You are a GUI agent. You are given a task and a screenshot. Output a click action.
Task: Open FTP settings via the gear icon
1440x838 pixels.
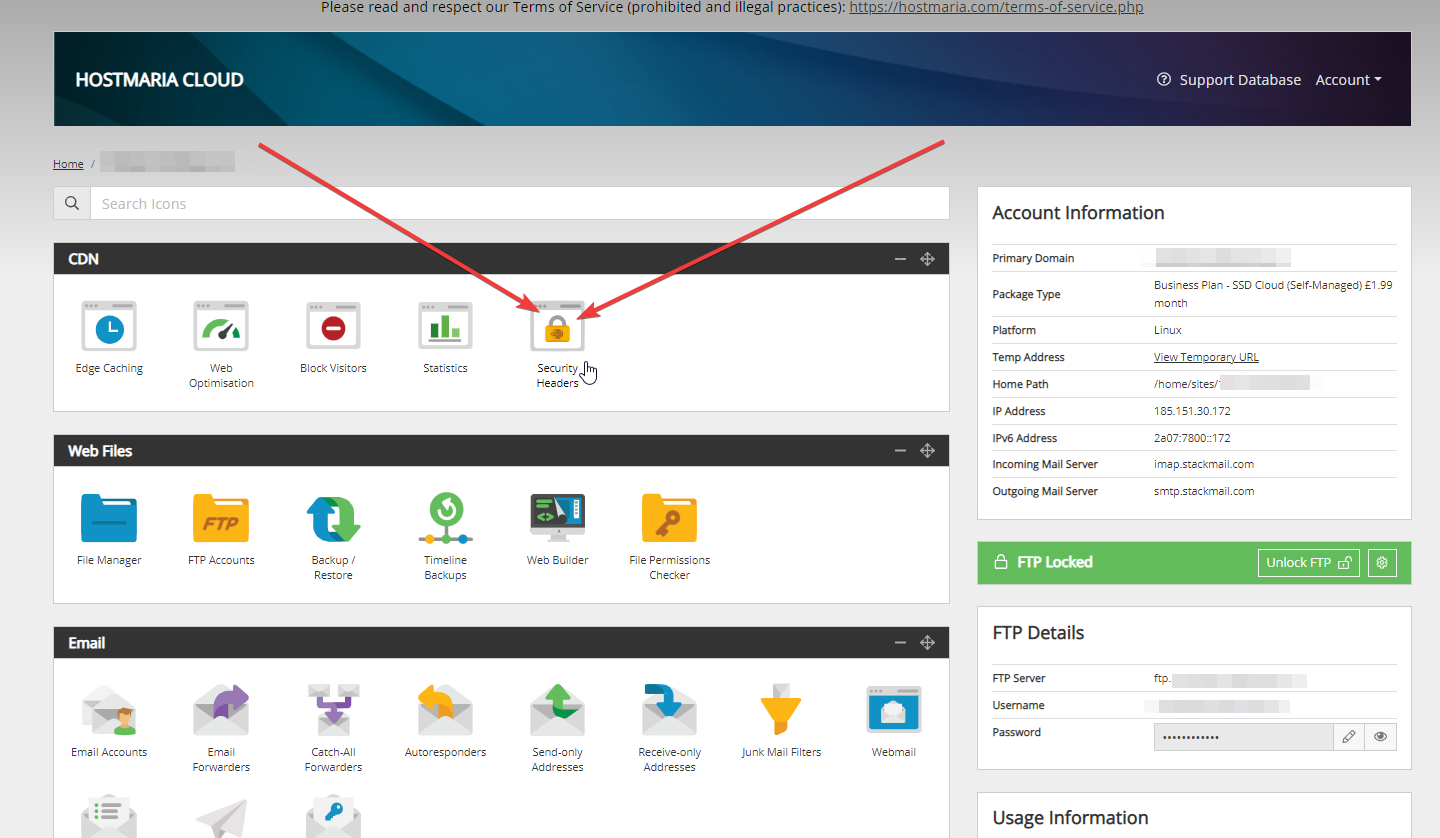1382,562
